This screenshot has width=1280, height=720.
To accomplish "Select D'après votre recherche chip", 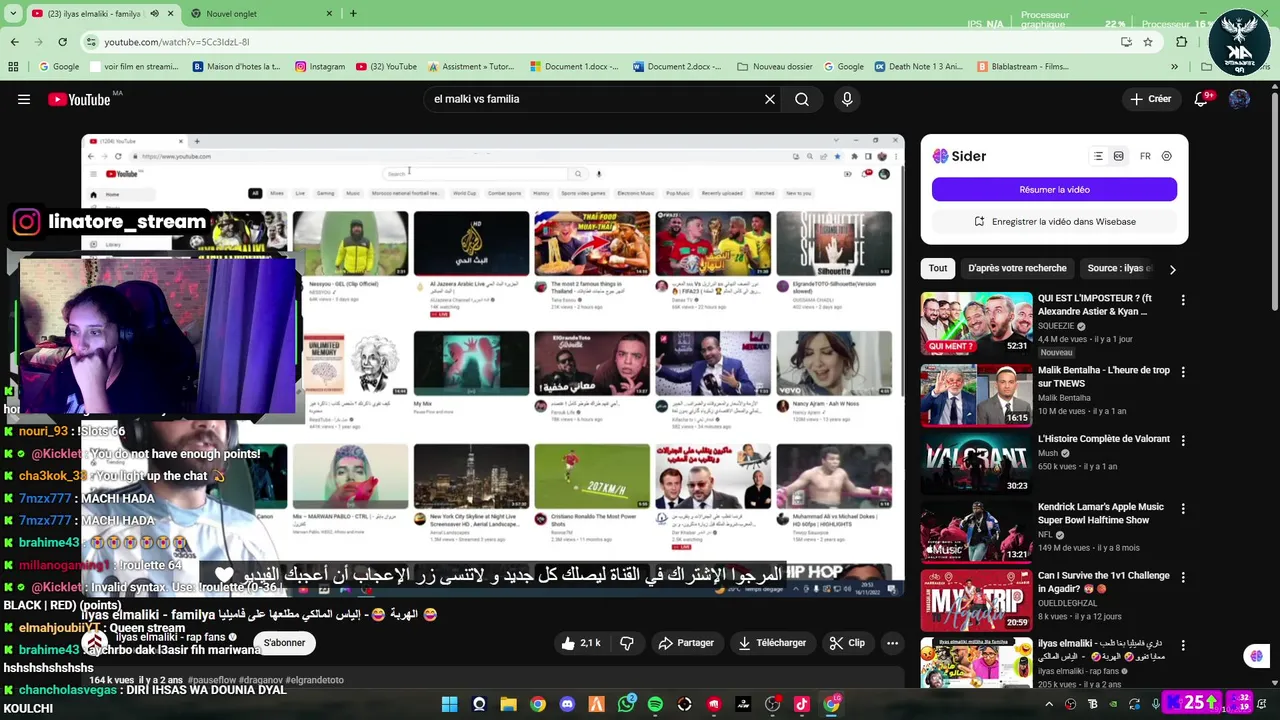I will pyautogui.click(x=1017, y=268).
